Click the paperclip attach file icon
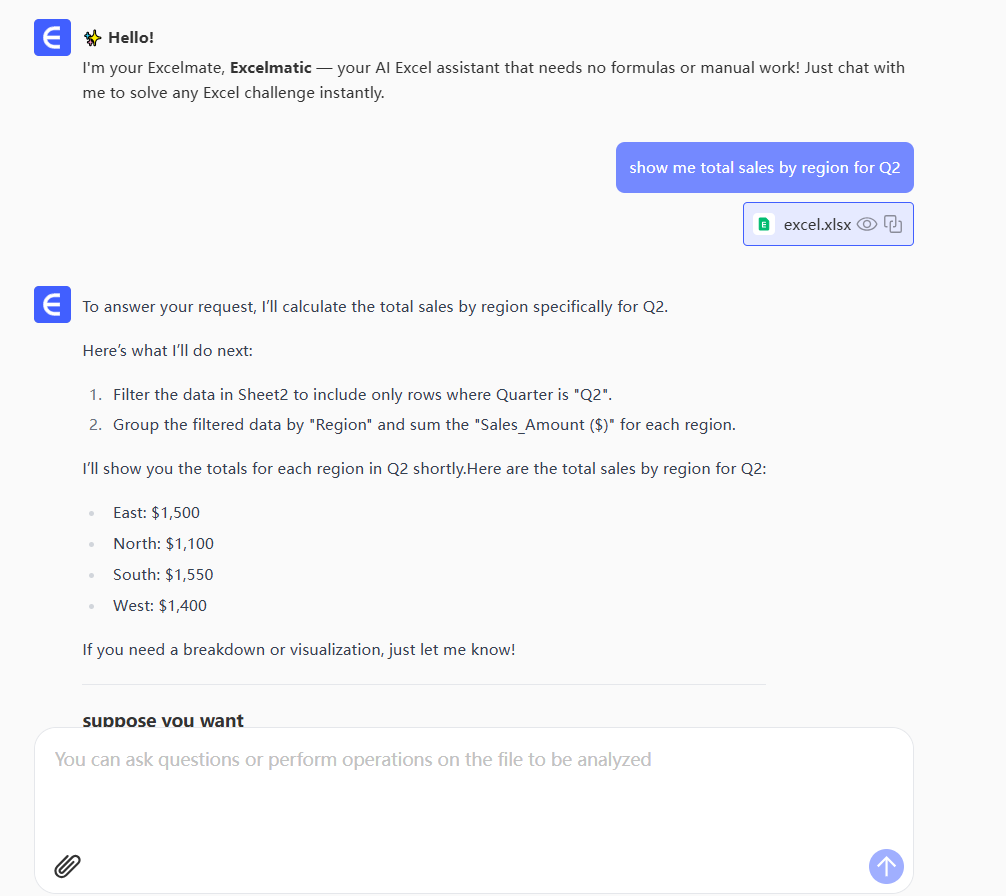 (x=67, y=865)
